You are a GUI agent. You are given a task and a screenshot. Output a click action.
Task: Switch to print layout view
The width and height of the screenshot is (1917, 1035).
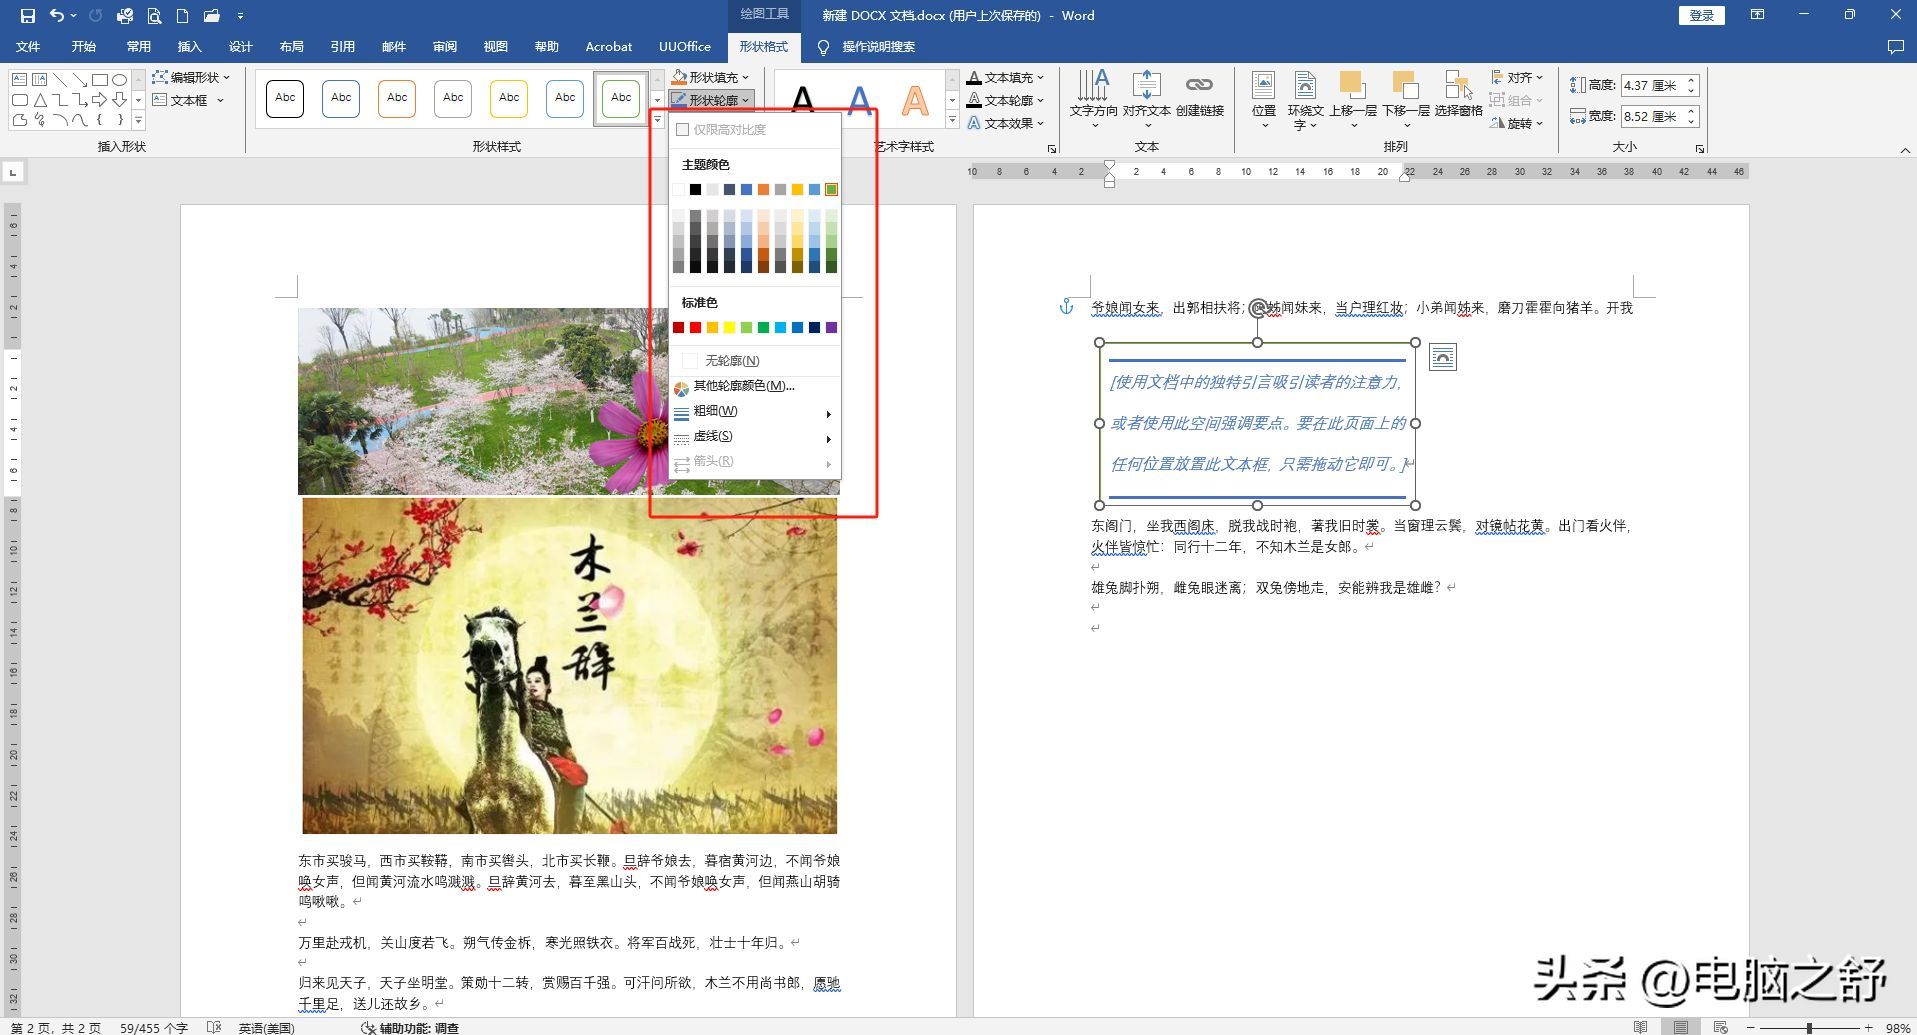pos(1681,1028)
